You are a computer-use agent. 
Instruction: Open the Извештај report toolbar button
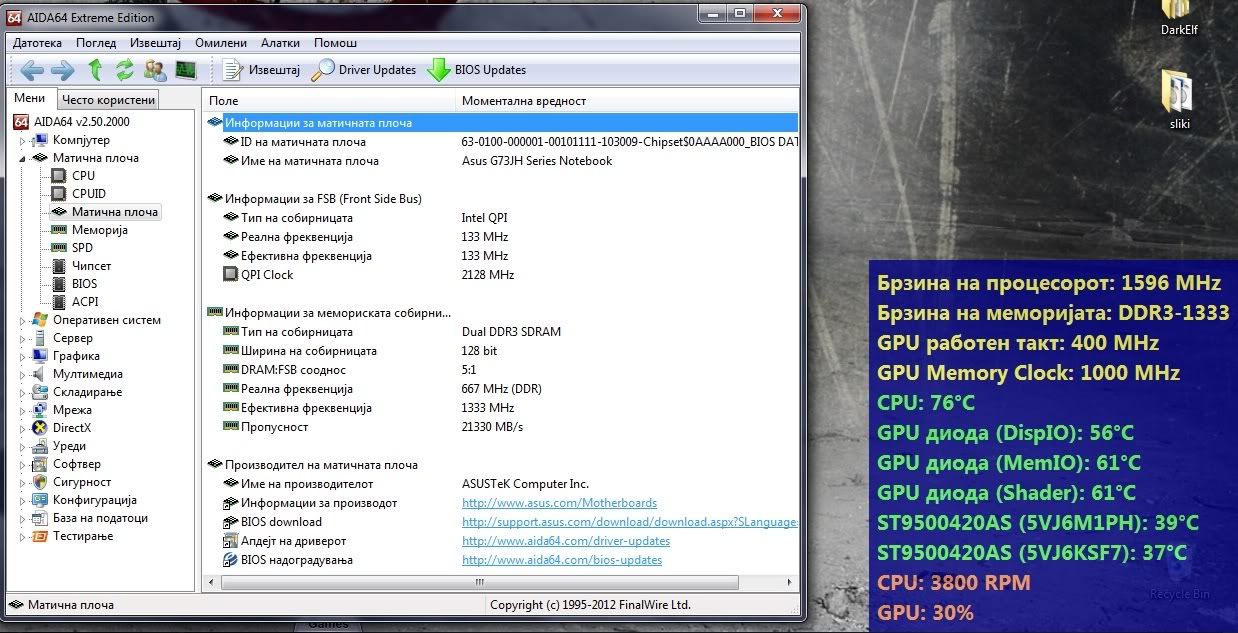pos(261,70)
